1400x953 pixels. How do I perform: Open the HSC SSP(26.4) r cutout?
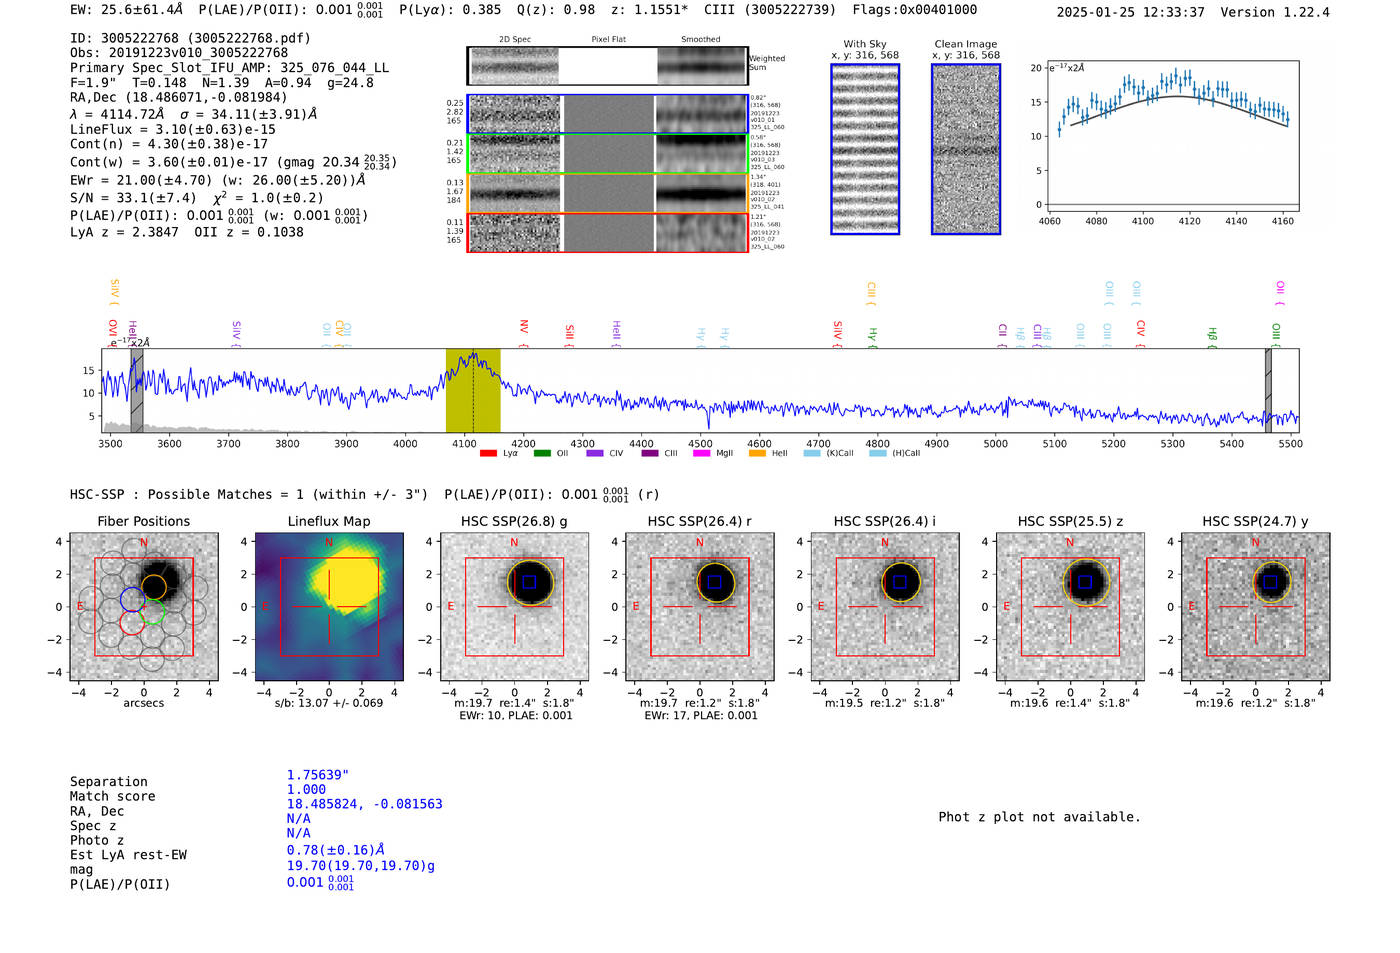(700, 606)
